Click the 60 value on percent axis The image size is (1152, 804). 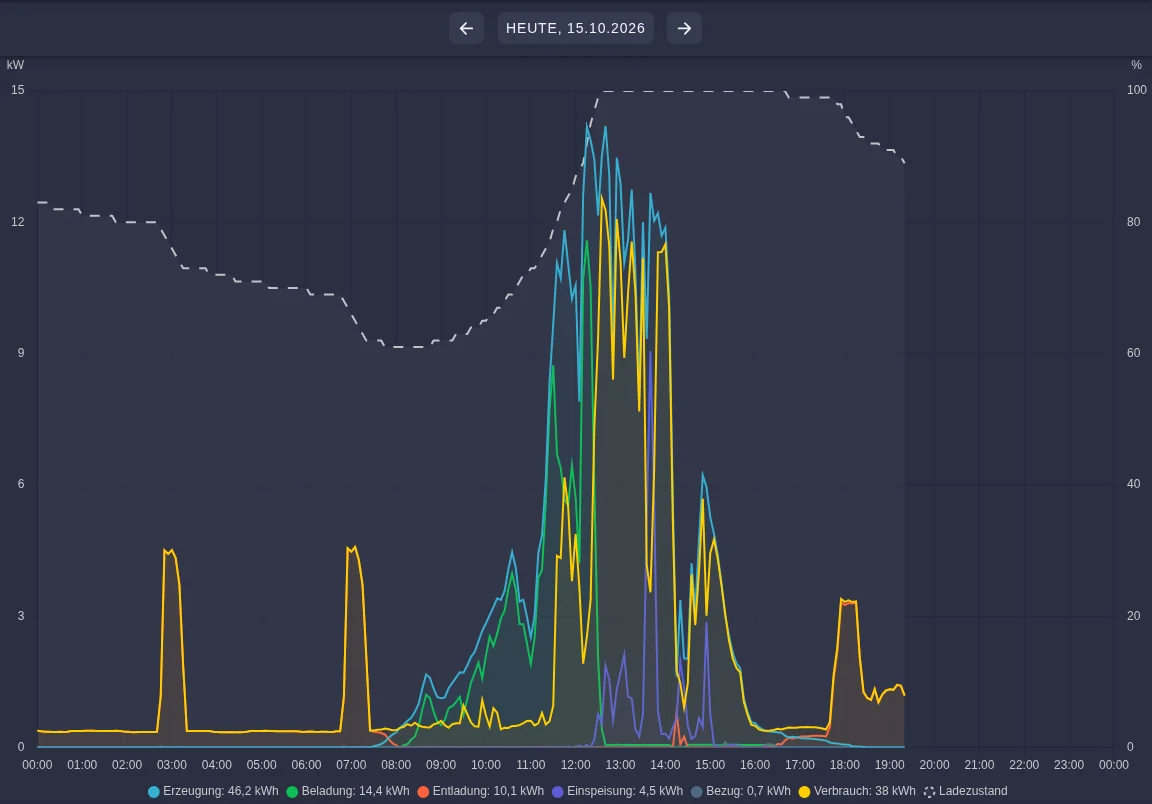click(x=1134, y=353)
